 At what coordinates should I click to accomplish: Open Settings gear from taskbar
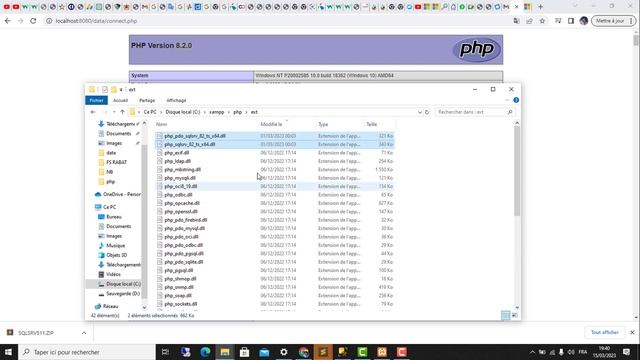(x=284, y=352)
